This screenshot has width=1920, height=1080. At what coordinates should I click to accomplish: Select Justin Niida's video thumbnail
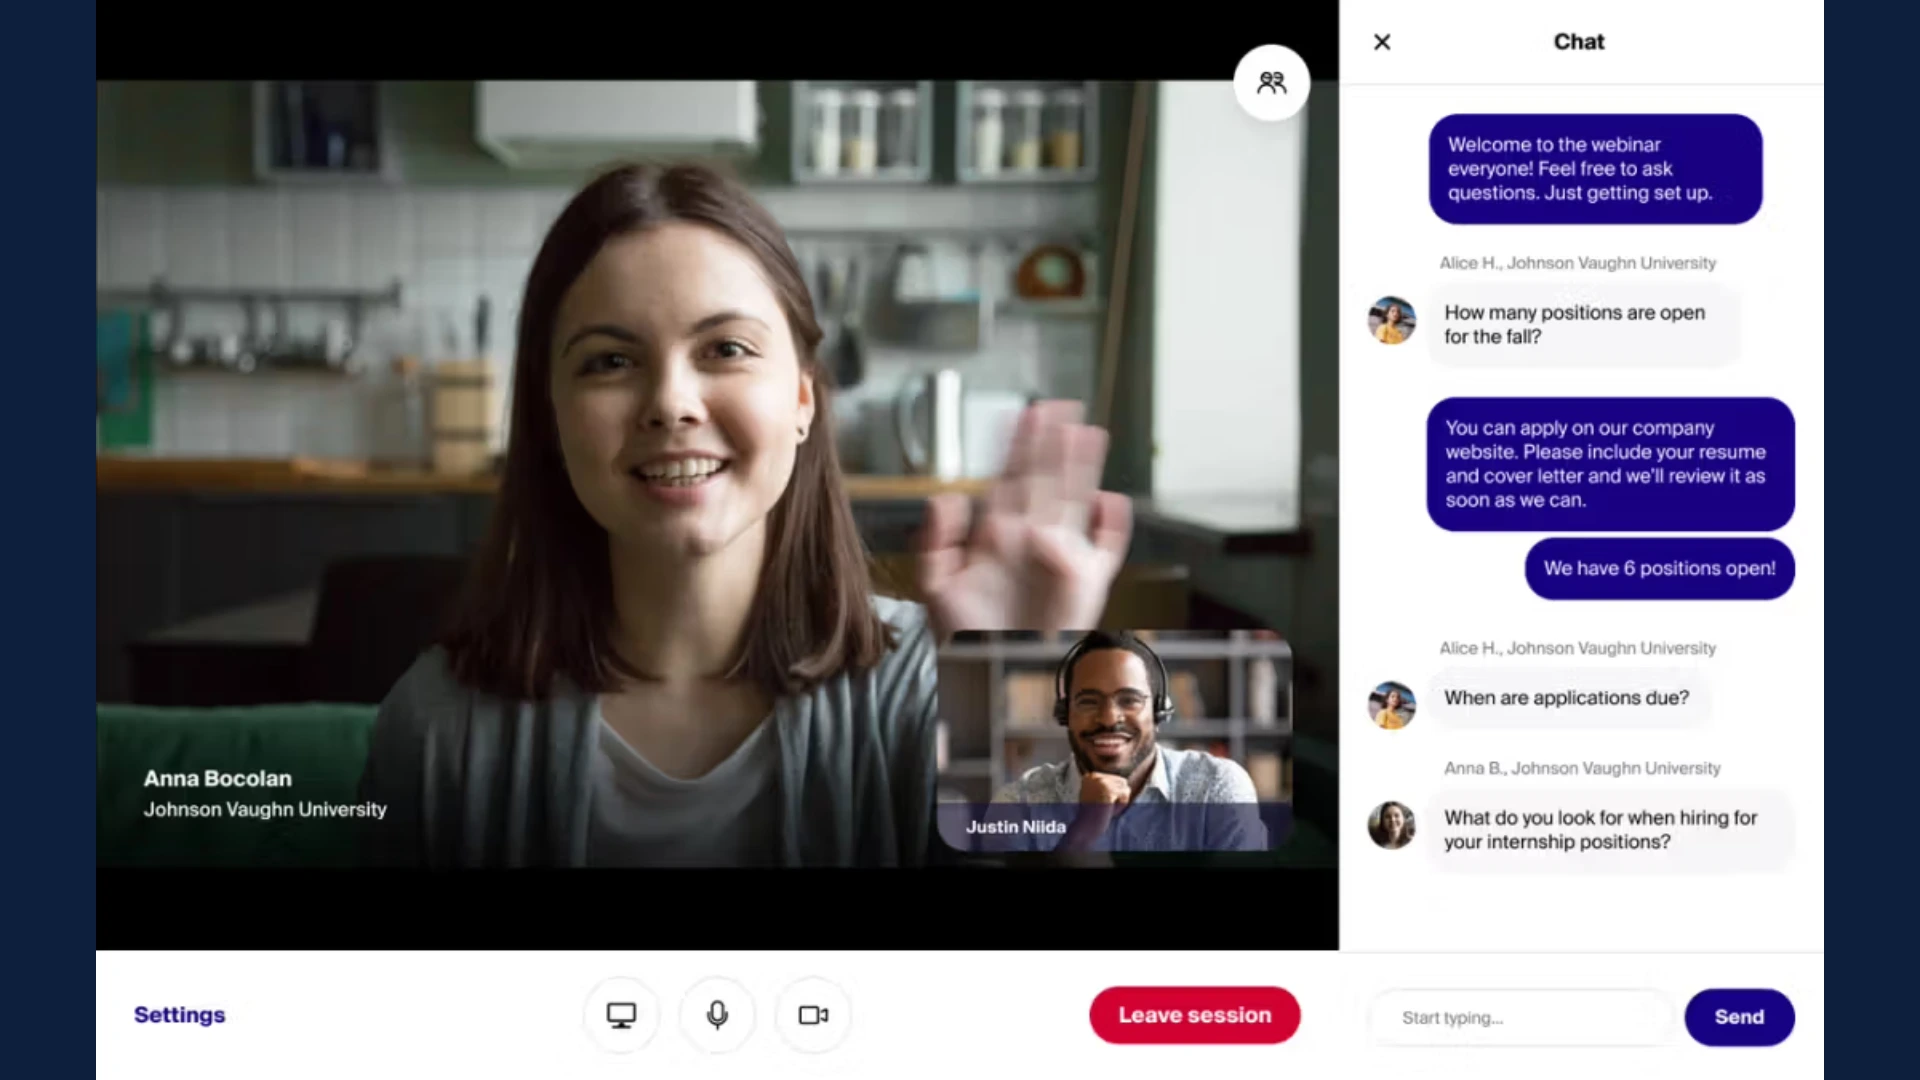tap(1113, 740)
